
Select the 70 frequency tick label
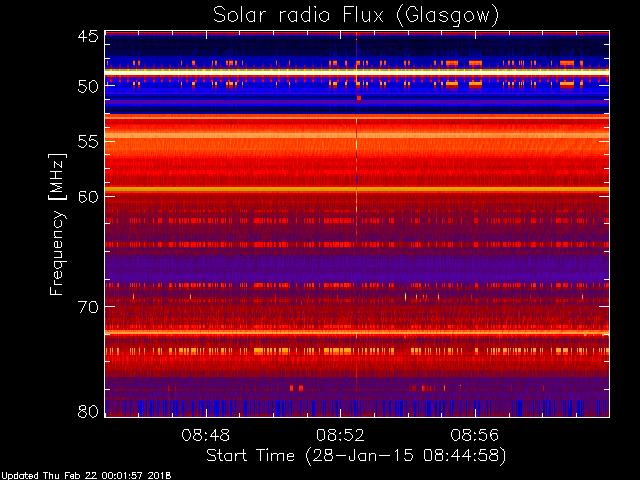(x=88, y=307)
